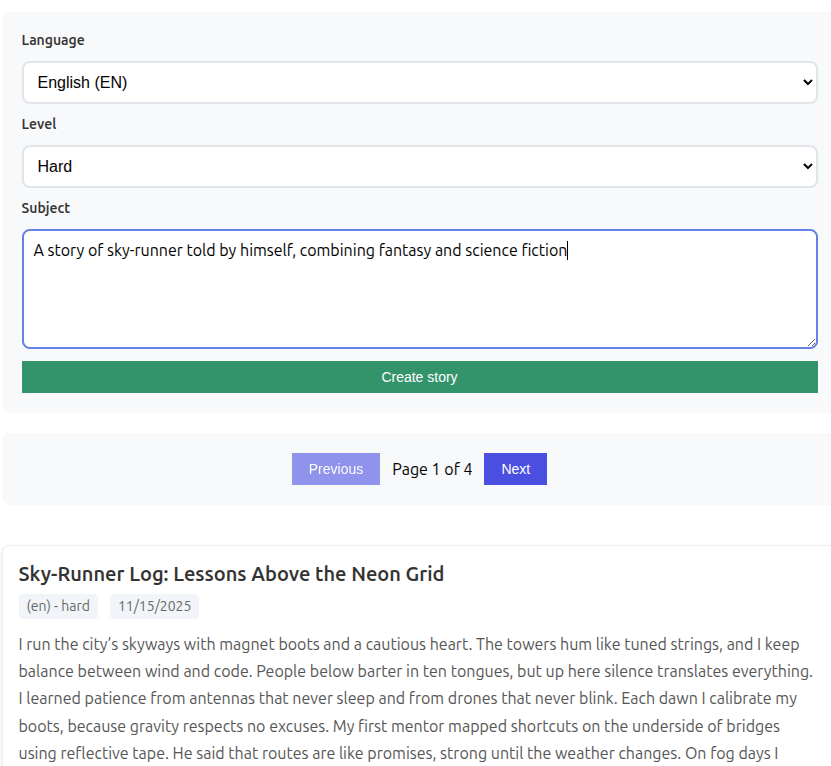Click the Language field label
The width and height of the screenshot is (831, 766).
click(53, 40)
